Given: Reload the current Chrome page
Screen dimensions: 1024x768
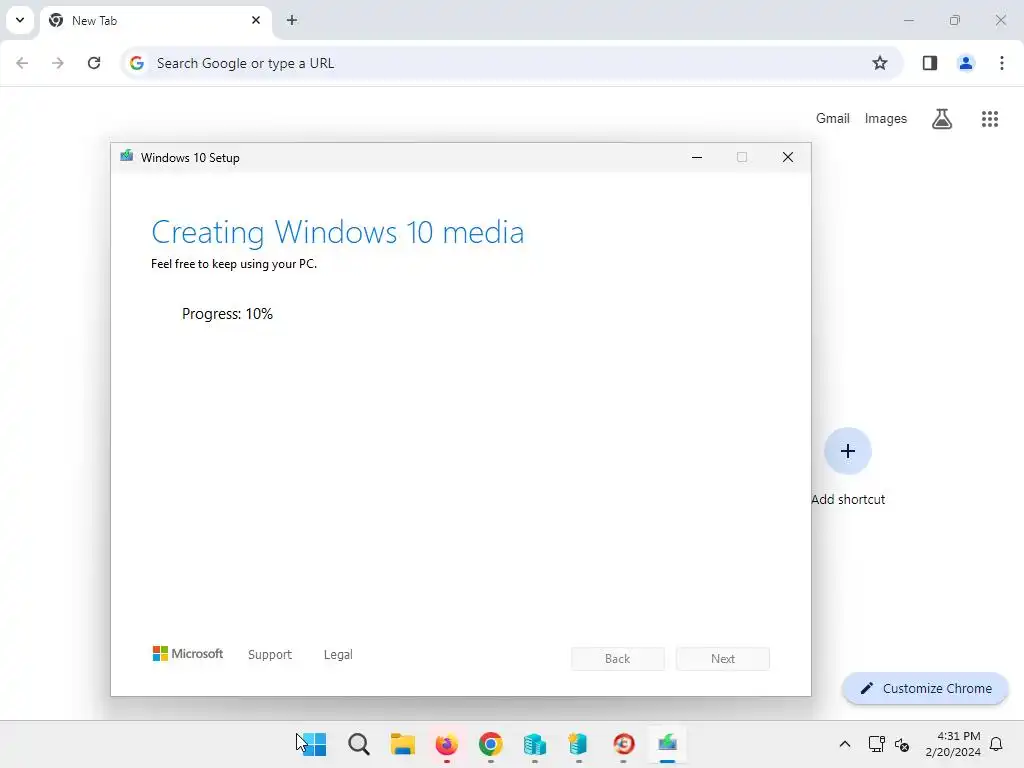Looking at the screenshot, I should (94, 63).
